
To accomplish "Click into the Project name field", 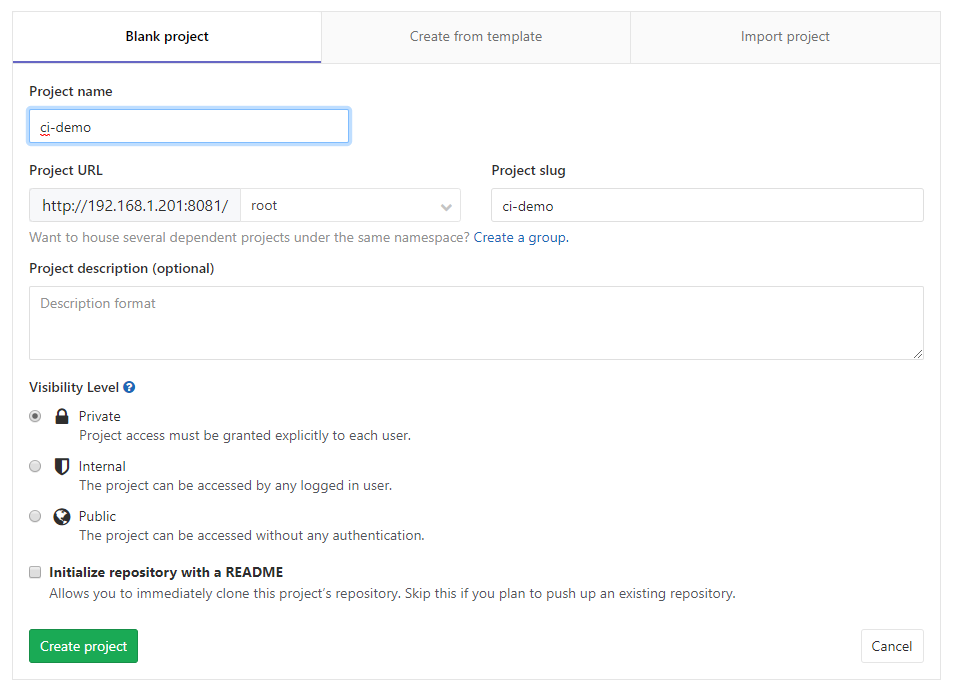I will (189, 126).
